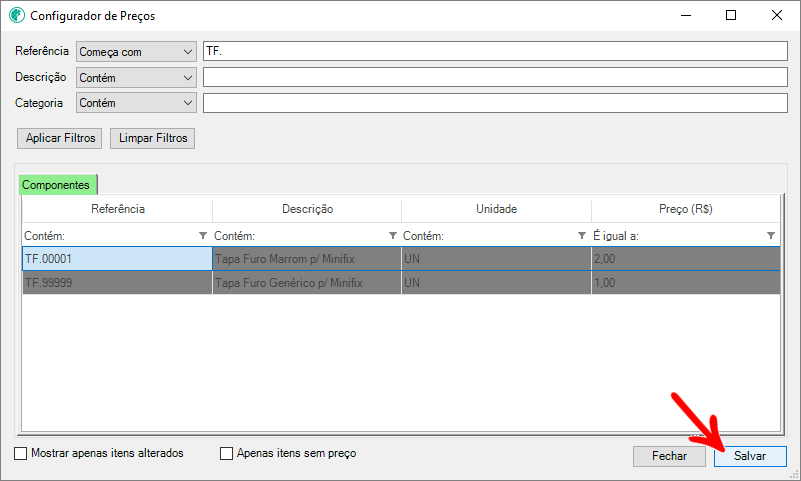801x481 pixels.
Task: Click the Configurador de Preços app icon
Action: [x=16, y=16]
